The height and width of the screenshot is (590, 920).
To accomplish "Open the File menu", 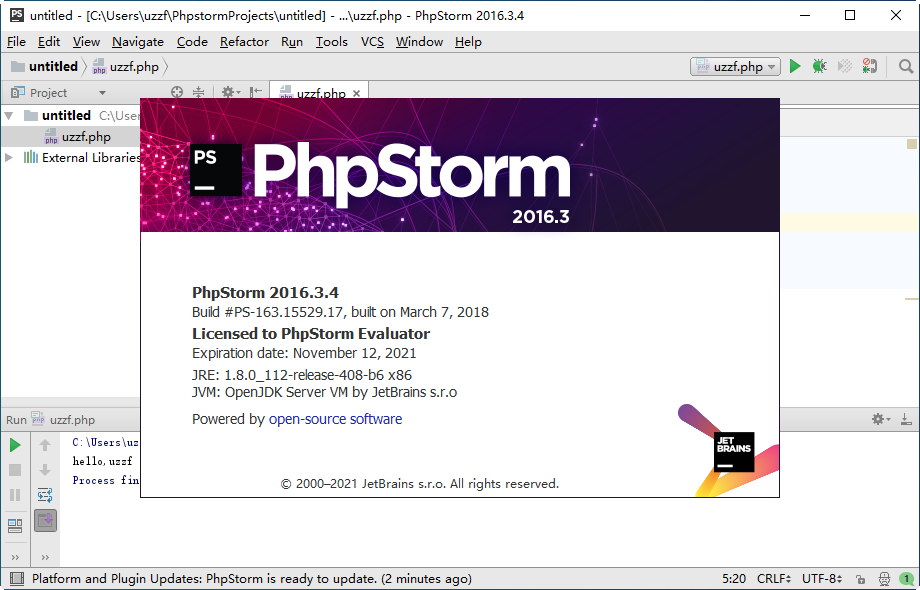I will coord(16,42).
